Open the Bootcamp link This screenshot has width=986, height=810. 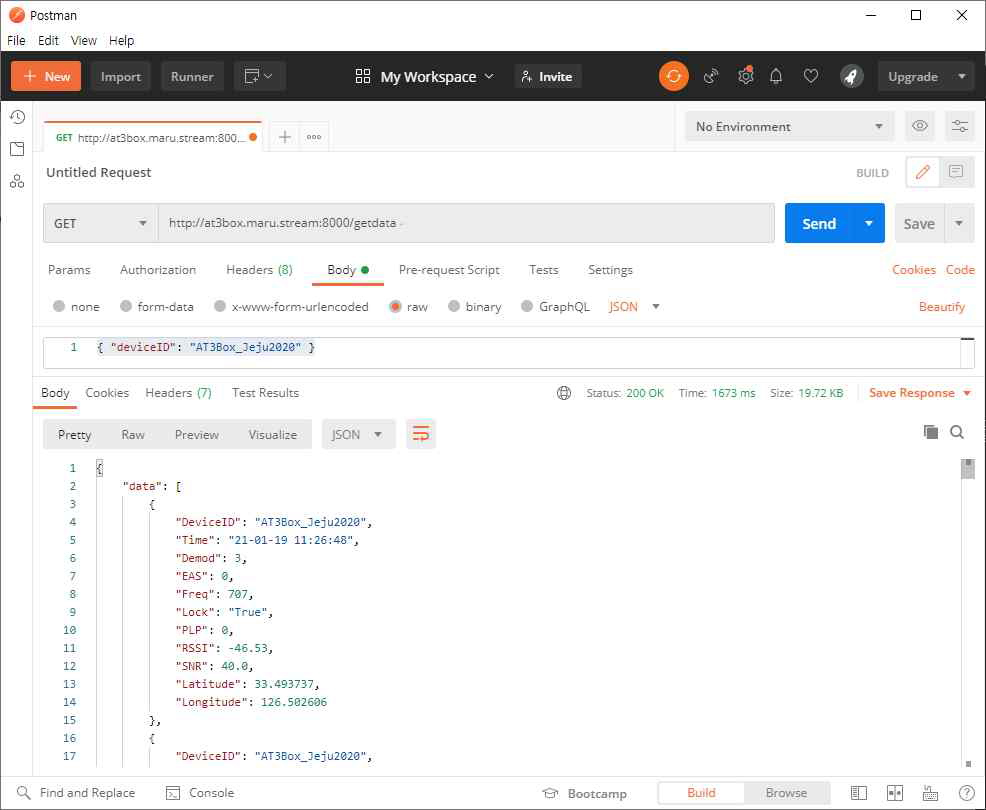coord(585,794)
